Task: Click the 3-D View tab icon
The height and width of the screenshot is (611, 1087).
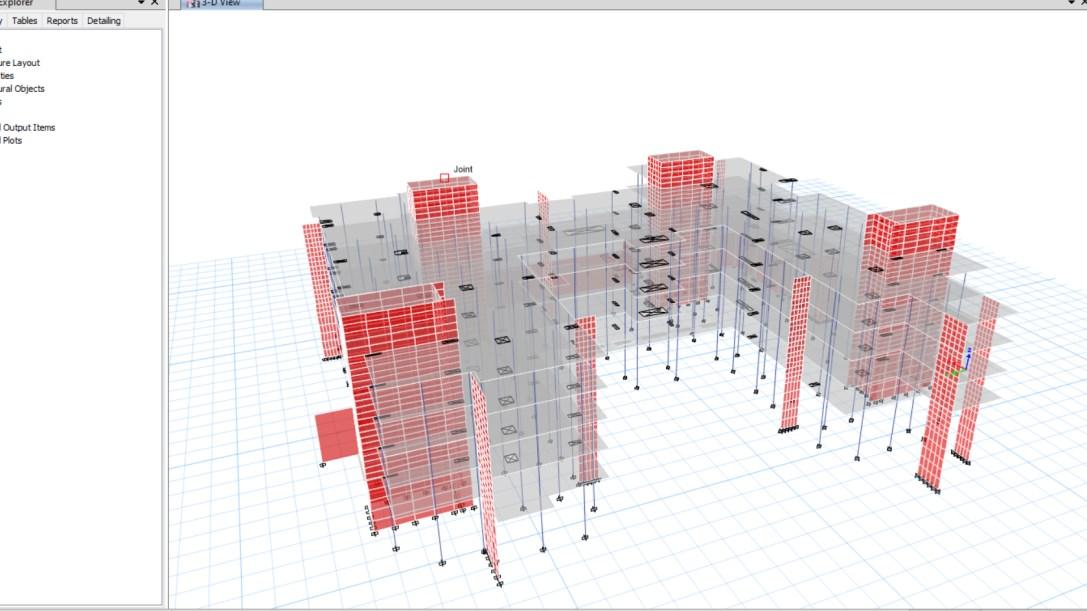Action: tap(193, 3)
